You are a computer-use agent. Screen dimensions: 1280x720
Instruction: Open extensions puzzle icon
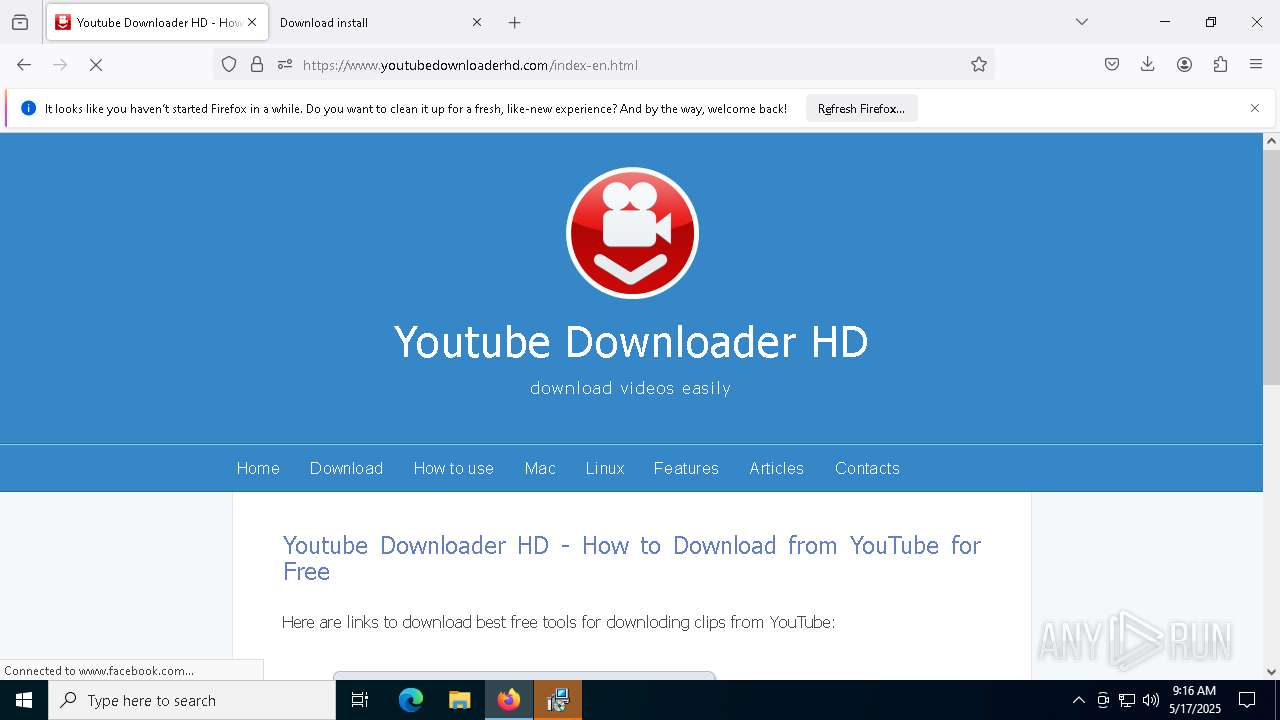point(1220,65)
